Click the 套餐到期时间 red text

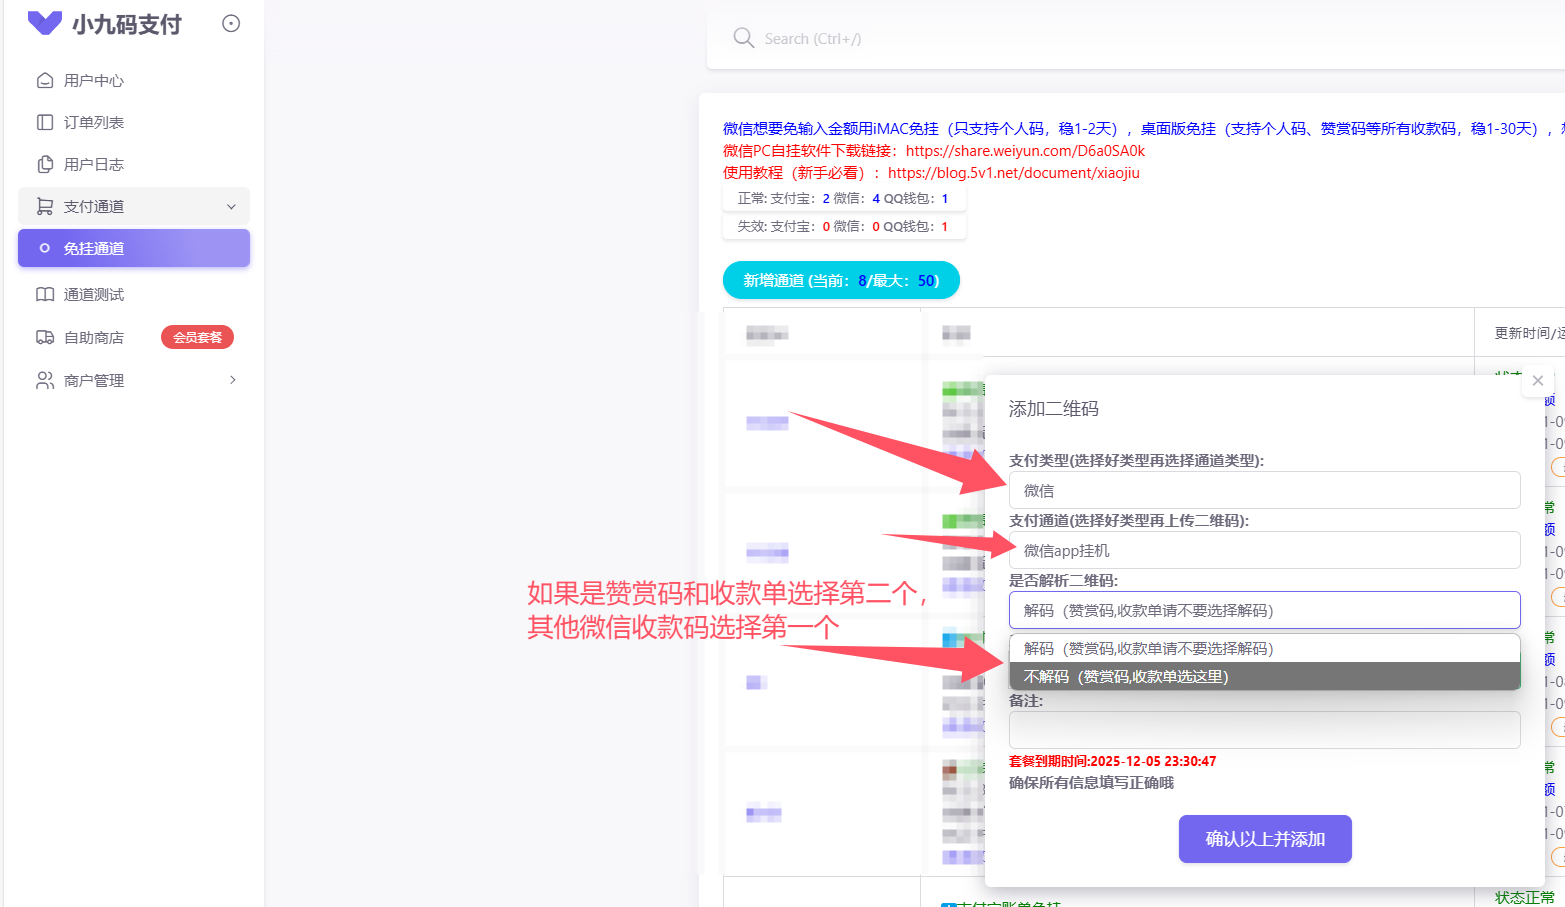click(x=1112, y=761)
